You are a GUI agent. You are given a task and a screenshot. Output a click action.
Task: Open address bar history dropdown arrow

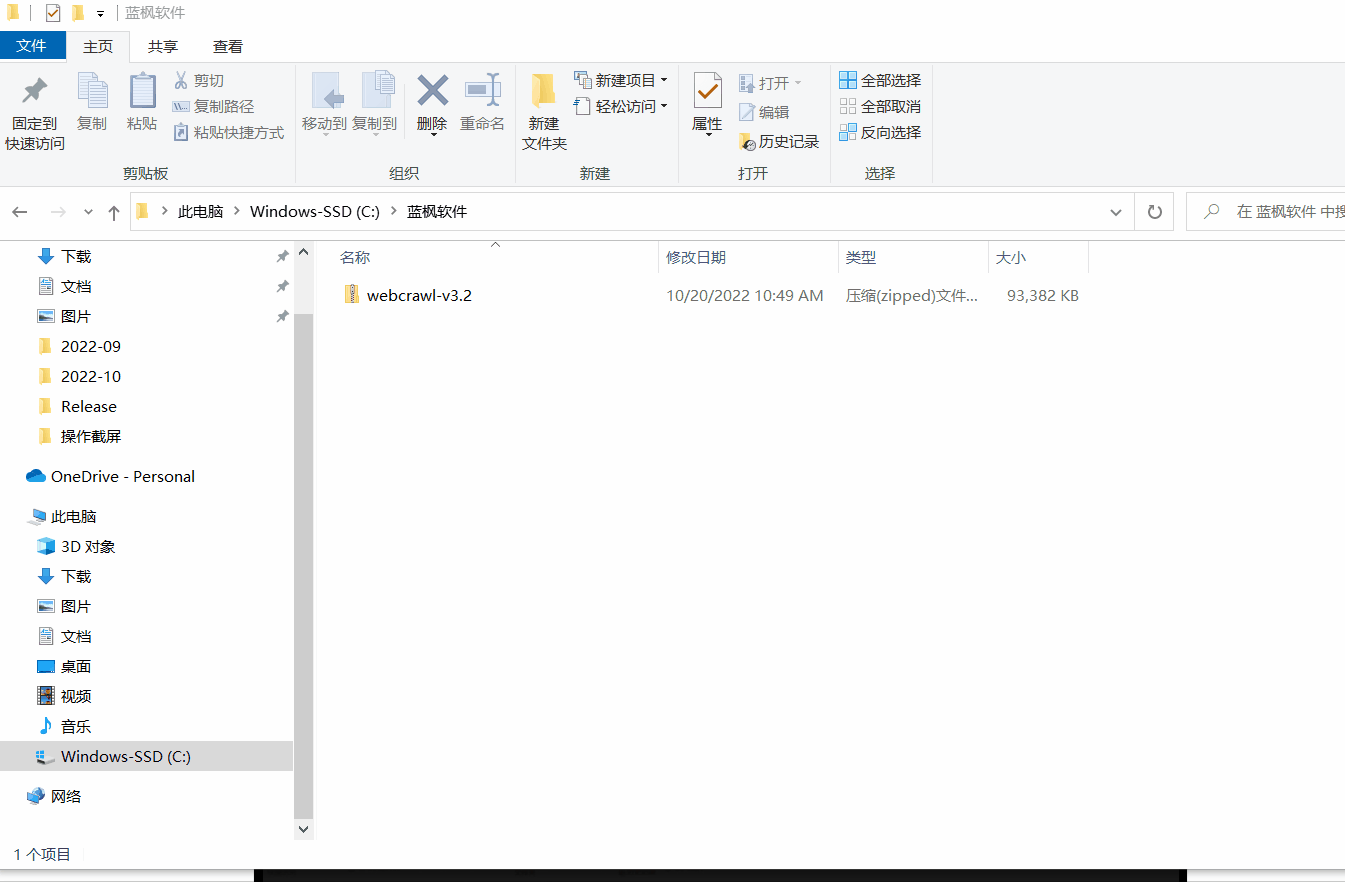coord(1116,212)
